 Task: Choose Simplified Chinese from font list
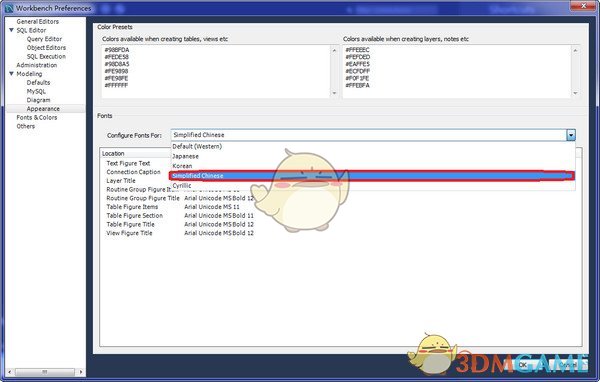372,176
